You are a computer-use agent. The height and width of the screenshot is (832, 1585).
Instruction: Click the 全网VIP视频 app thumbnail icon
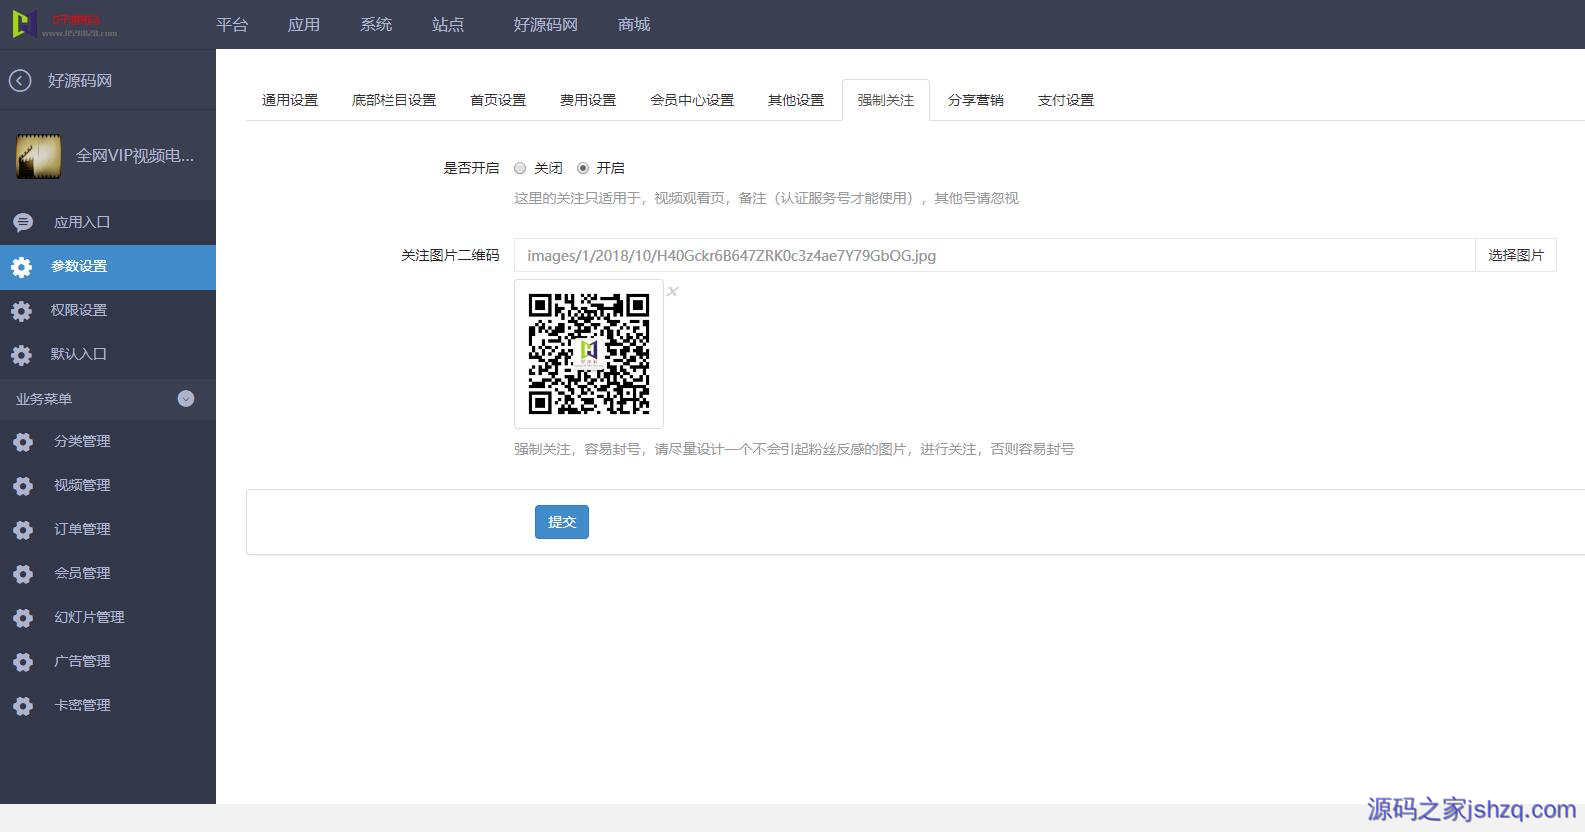point(38,156)
